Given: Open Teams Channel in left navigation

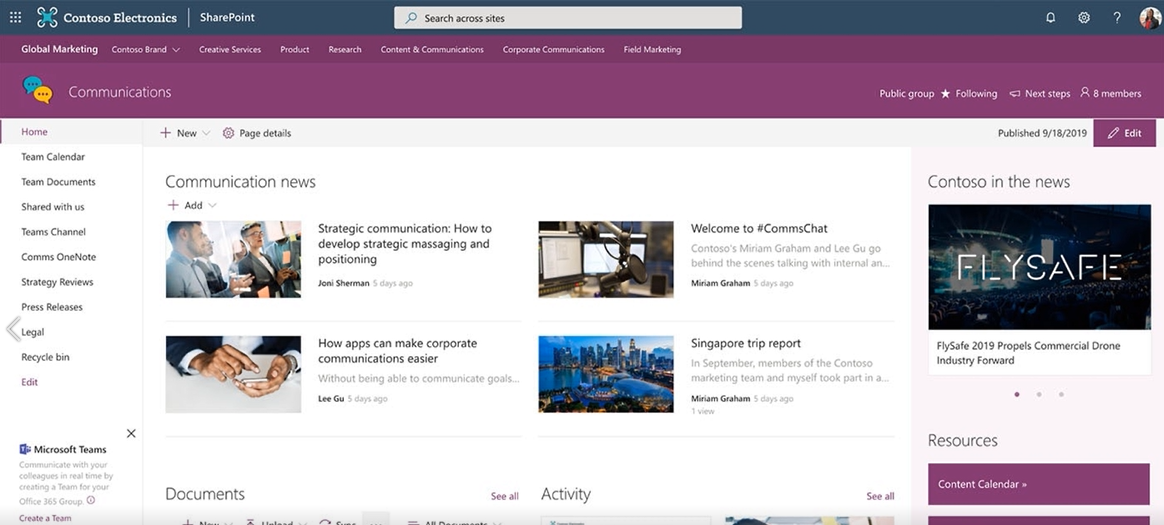Looking at the screenshot, I should [x=53, y=232].
